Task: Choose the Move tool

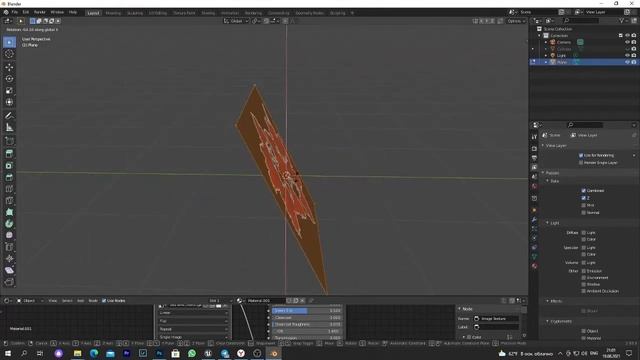Action: point(9,67)
